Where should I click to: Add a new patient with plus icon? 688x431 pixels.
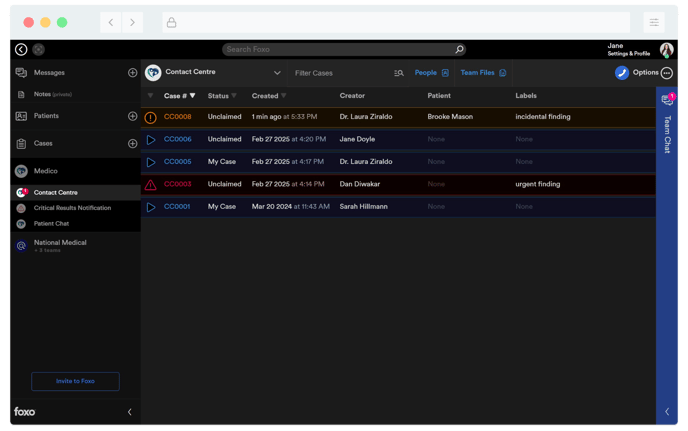[x=133, y=116]
